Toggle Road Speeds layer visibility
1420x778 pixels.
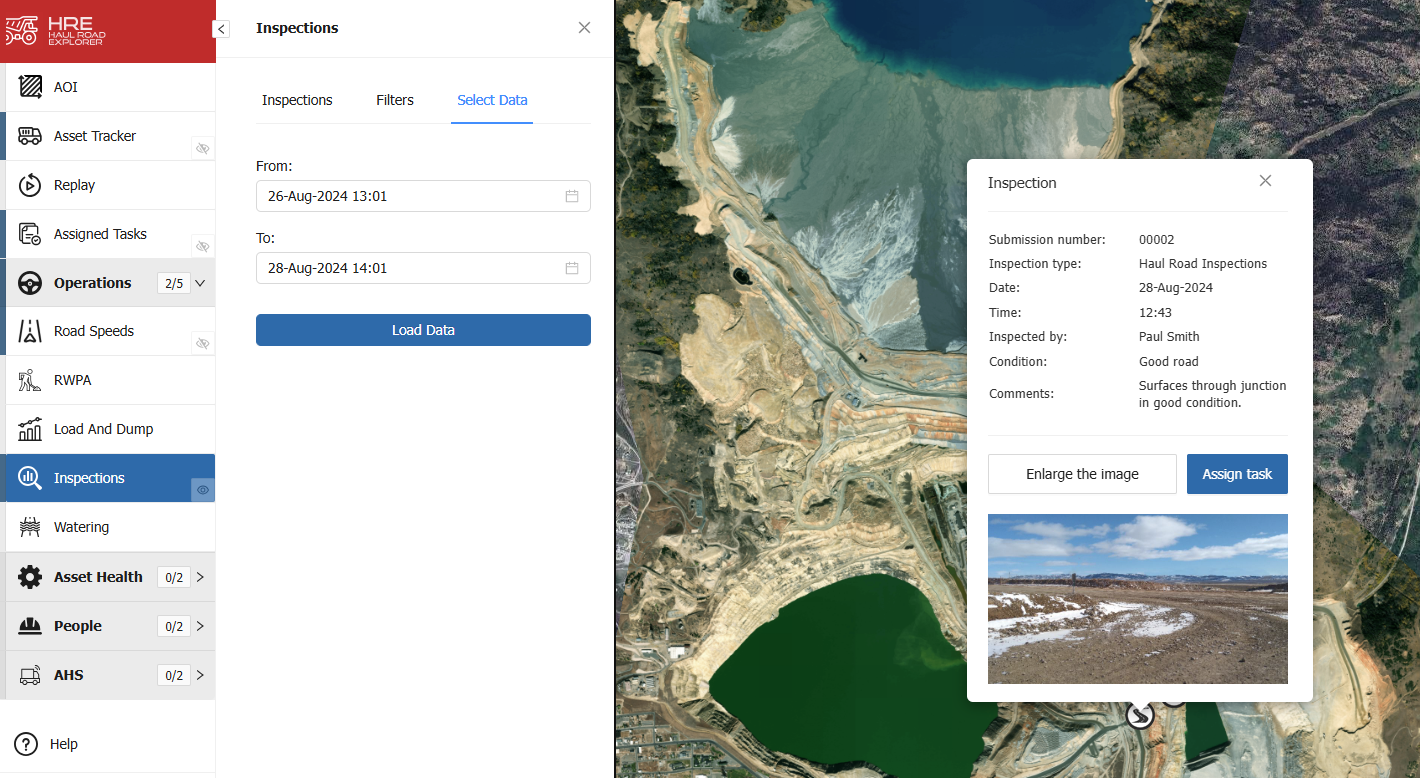click(x=203, y=343)
